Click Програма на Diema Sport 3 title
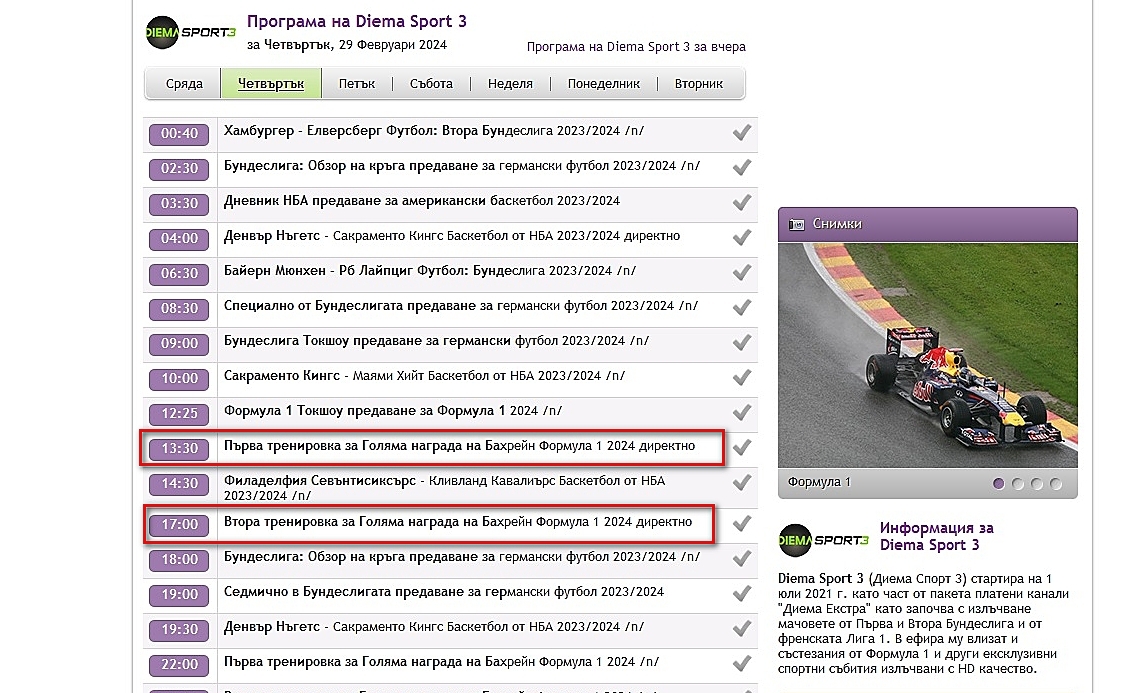The image size is (1125, 693). pos(357,22)
